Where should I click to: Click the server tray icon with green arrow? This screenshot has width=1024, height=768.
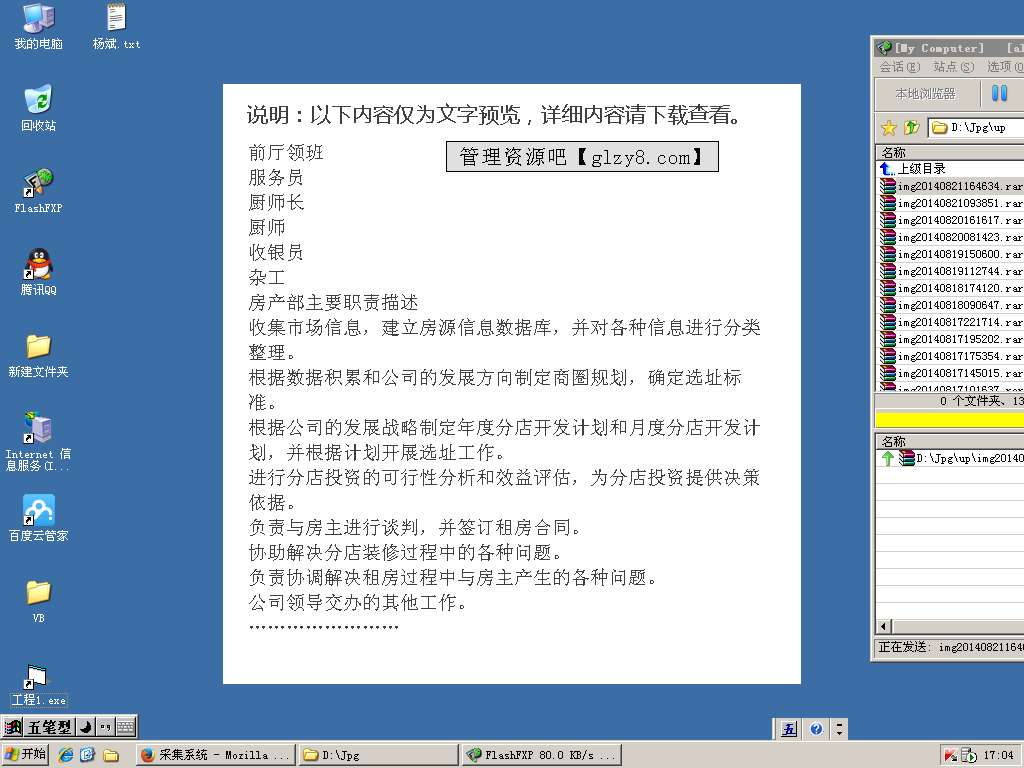968,755
